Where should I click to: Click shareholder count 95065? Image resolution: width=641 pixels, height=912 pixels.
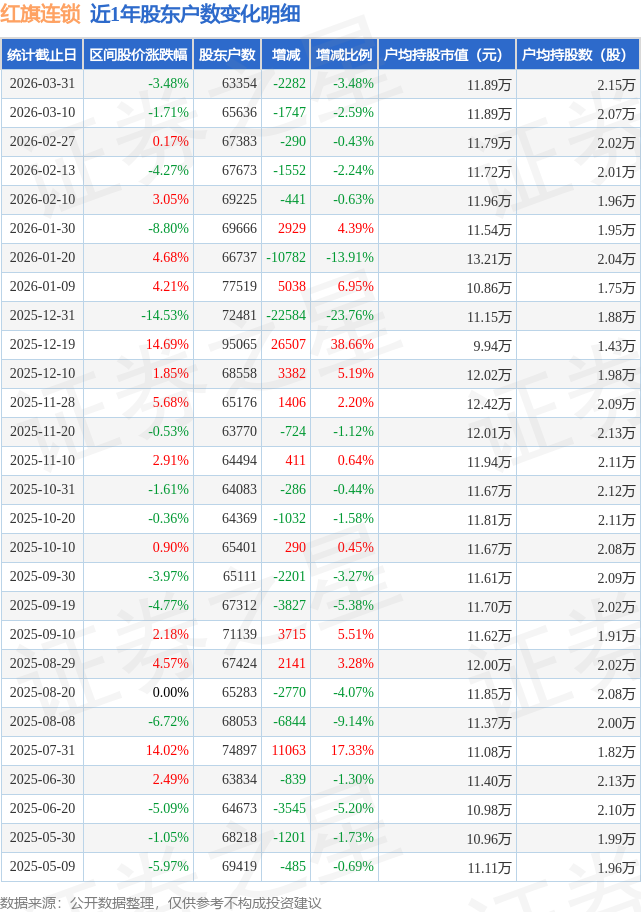[x=239, y=345]
